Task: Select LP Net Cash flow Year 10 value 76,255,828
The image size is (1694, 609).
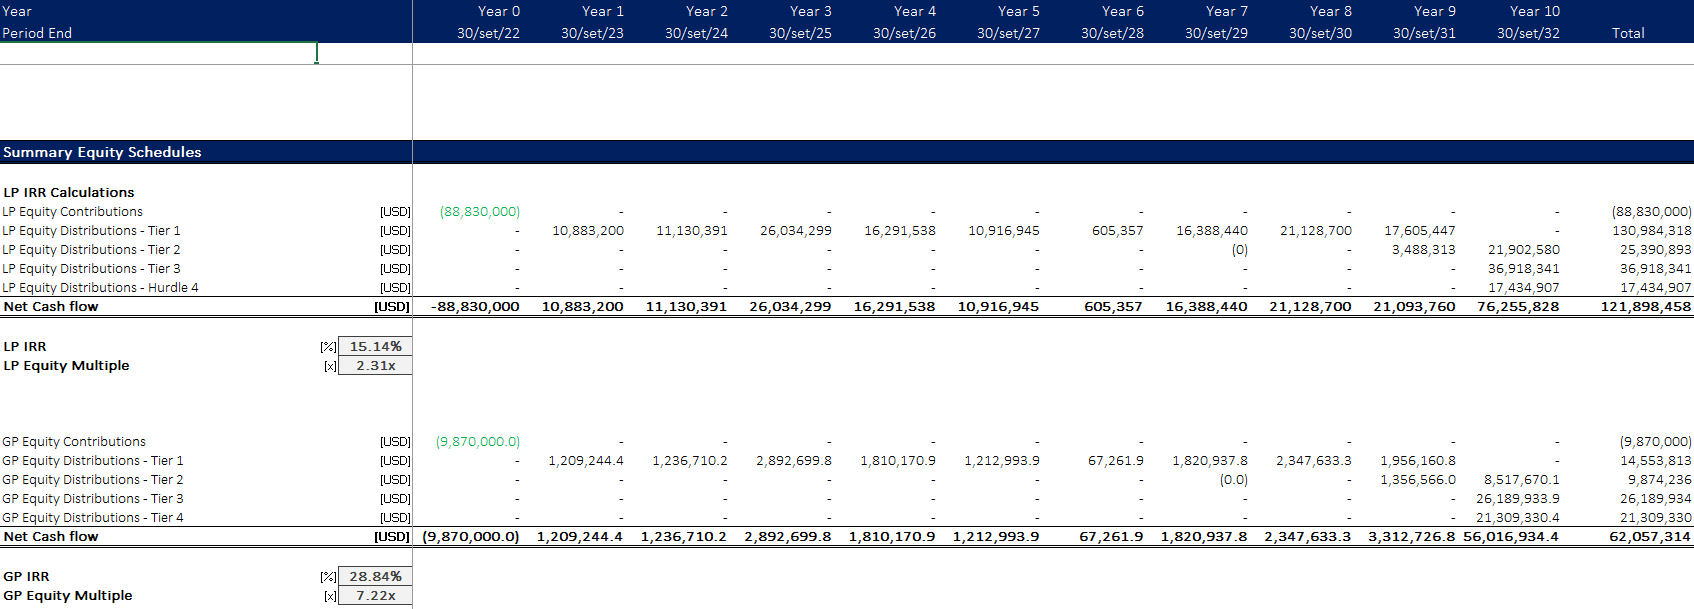Action: click(1518, 306)
